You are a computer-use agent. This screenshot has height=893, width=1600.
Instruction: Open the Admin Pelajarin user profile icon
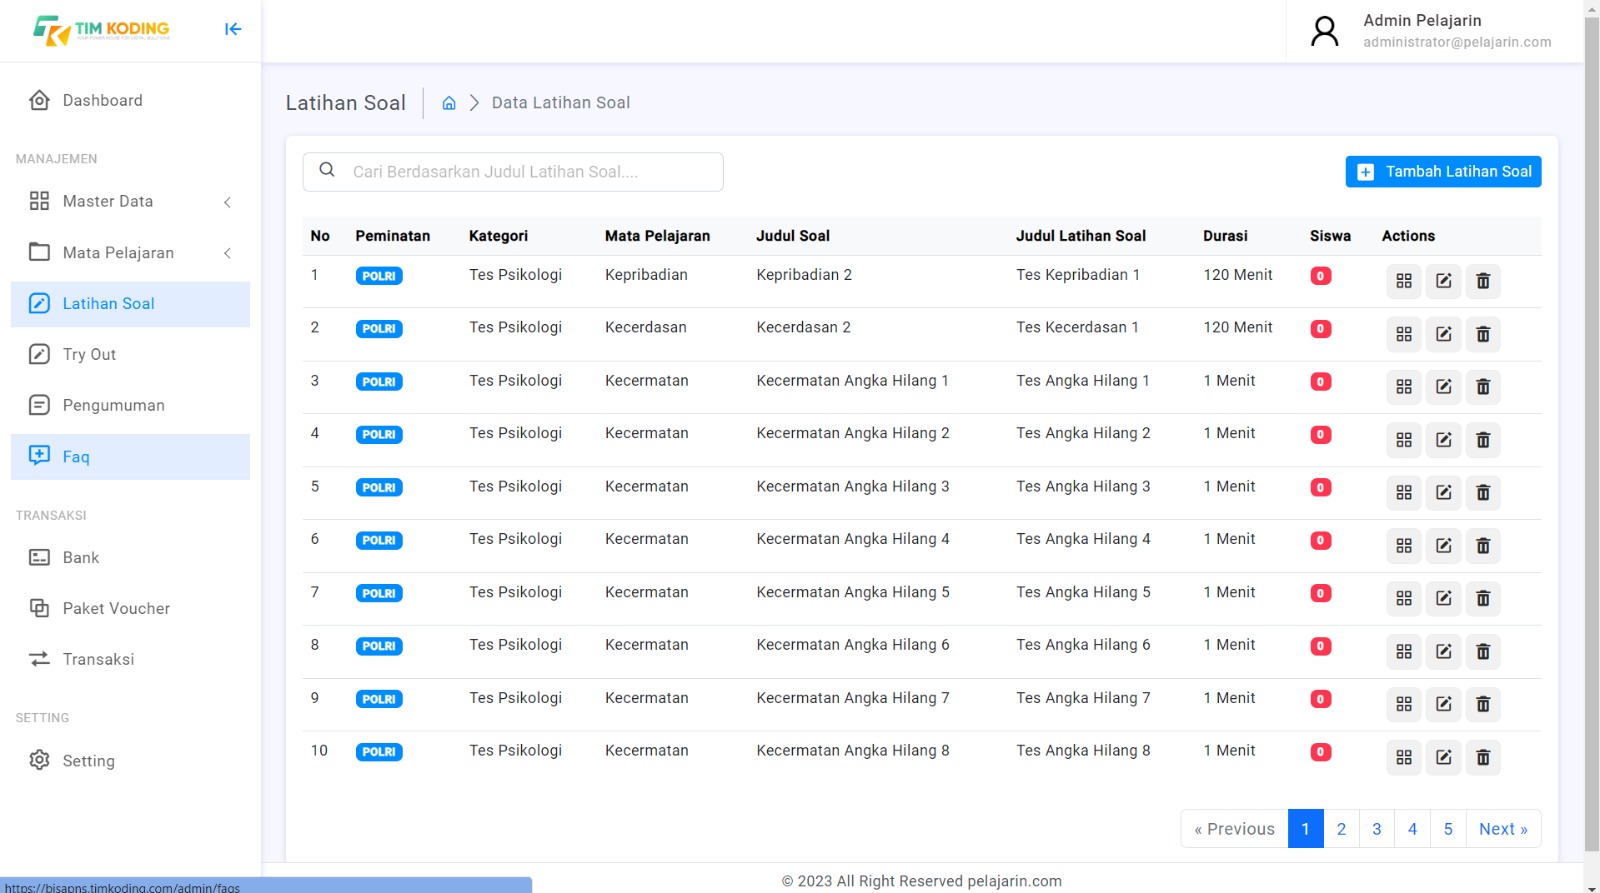click(1325, 31)
